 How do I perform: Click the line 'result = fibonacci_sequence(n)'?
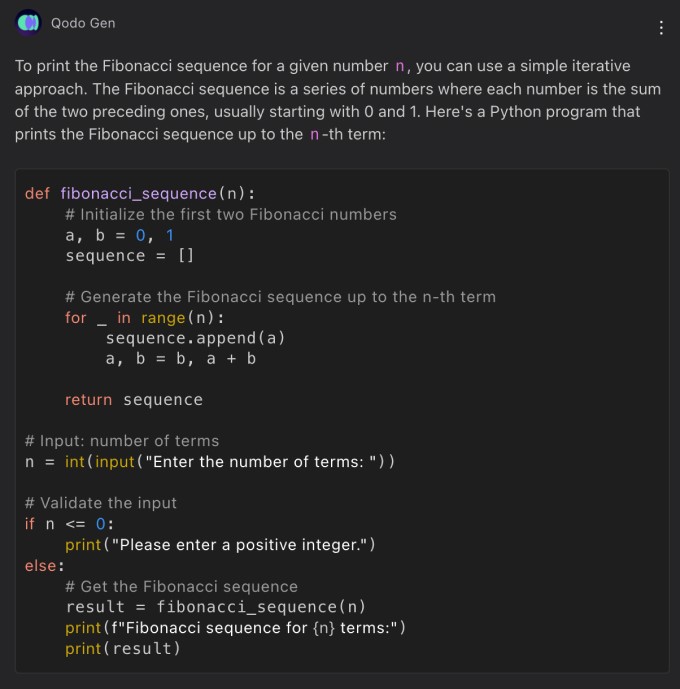pyautogui.click(x=216, y=607)
